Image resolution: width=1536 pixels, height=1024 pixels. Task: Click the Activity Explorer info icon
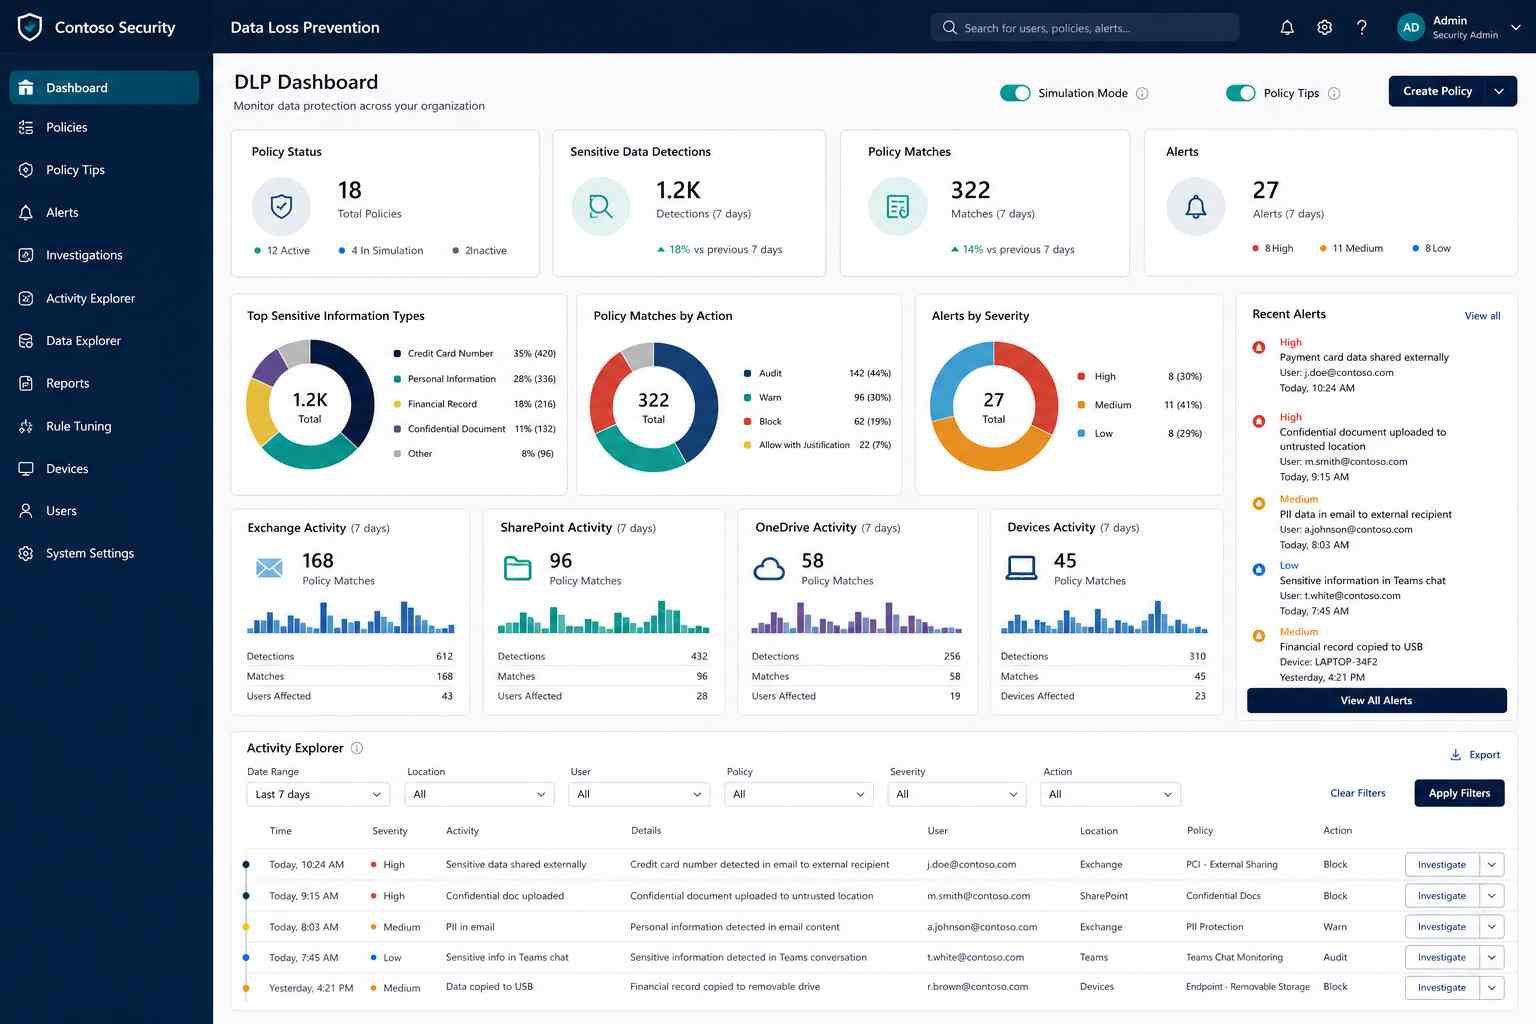(357, 748)
